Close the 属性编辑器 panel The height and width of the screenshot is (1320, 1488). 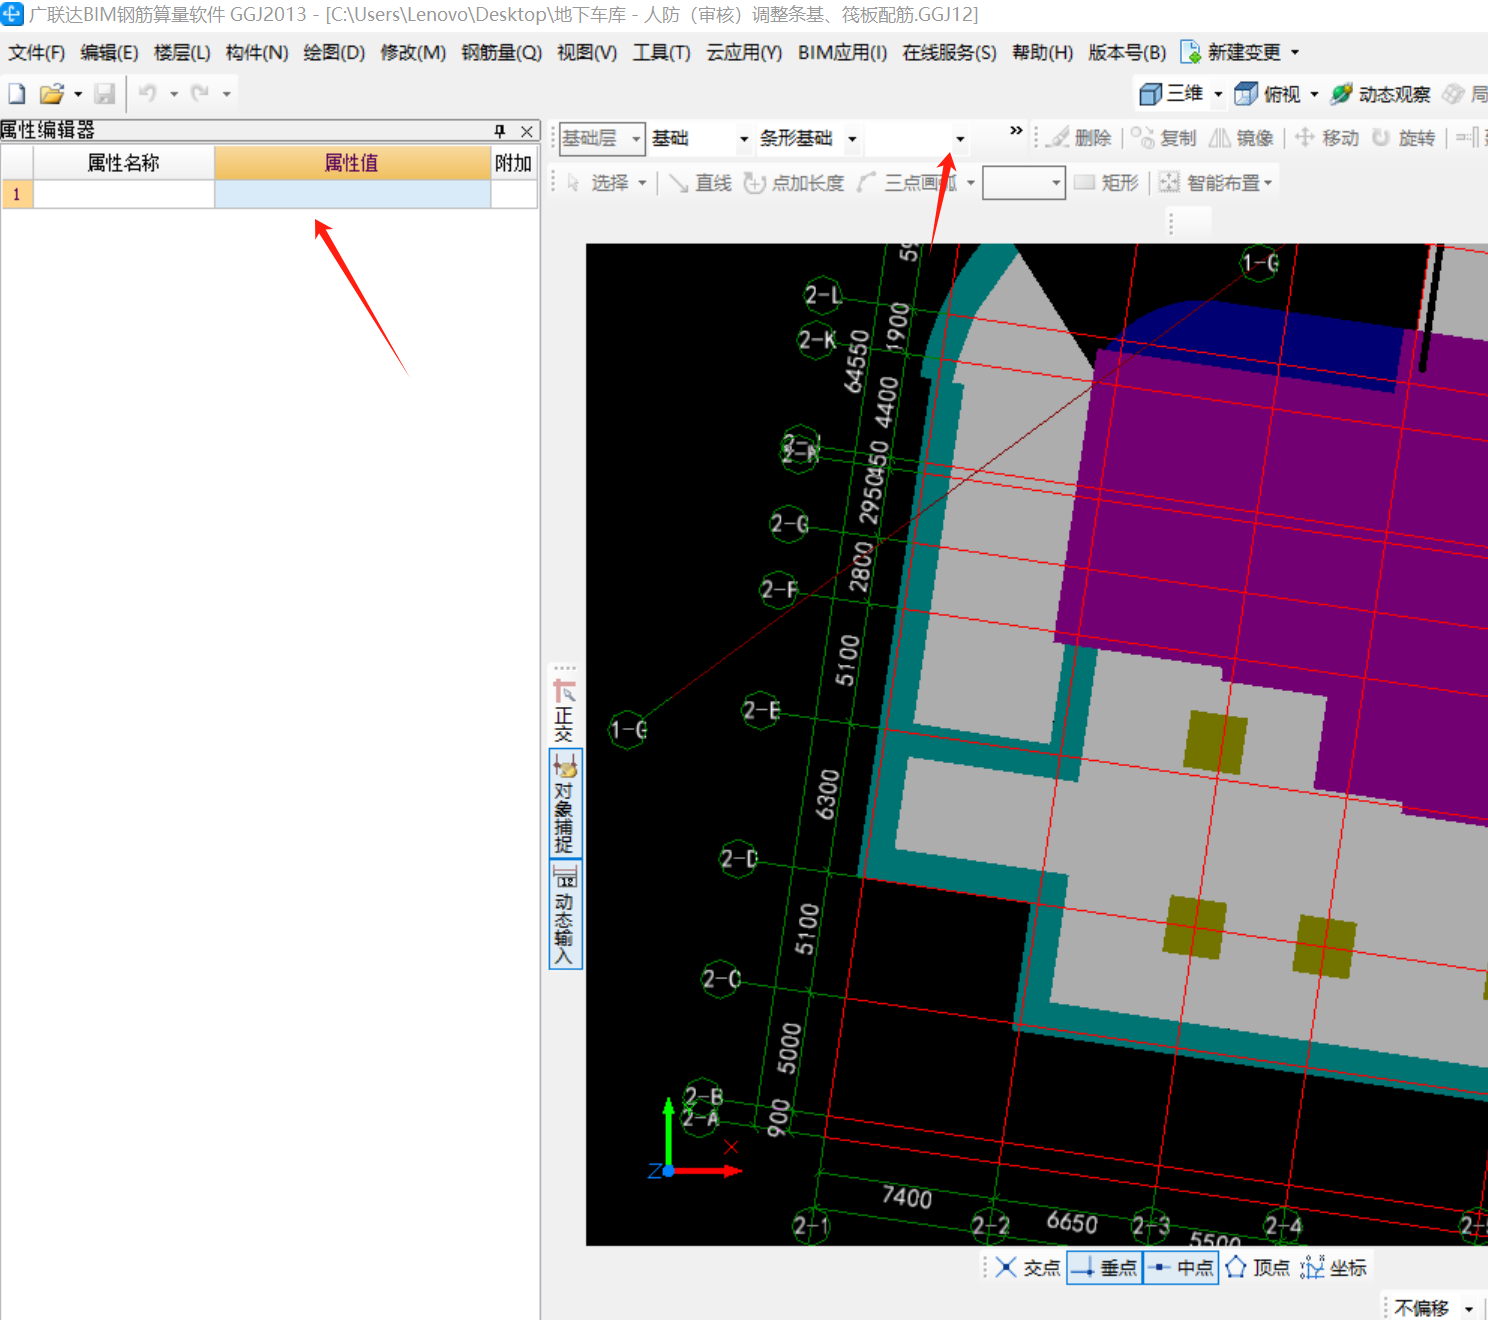(527, 131)
